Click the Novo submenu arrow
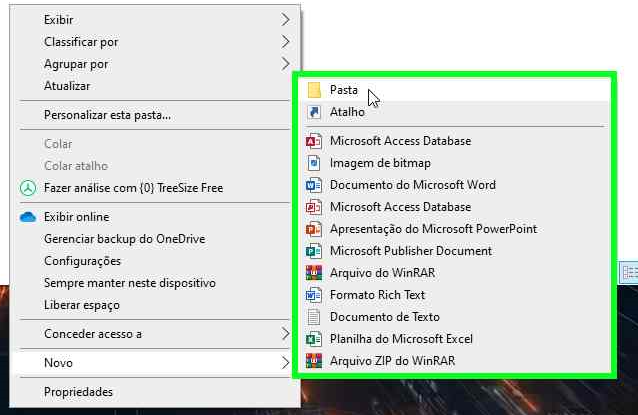Viewport: 638px width, 415px height. coord(286,363)
